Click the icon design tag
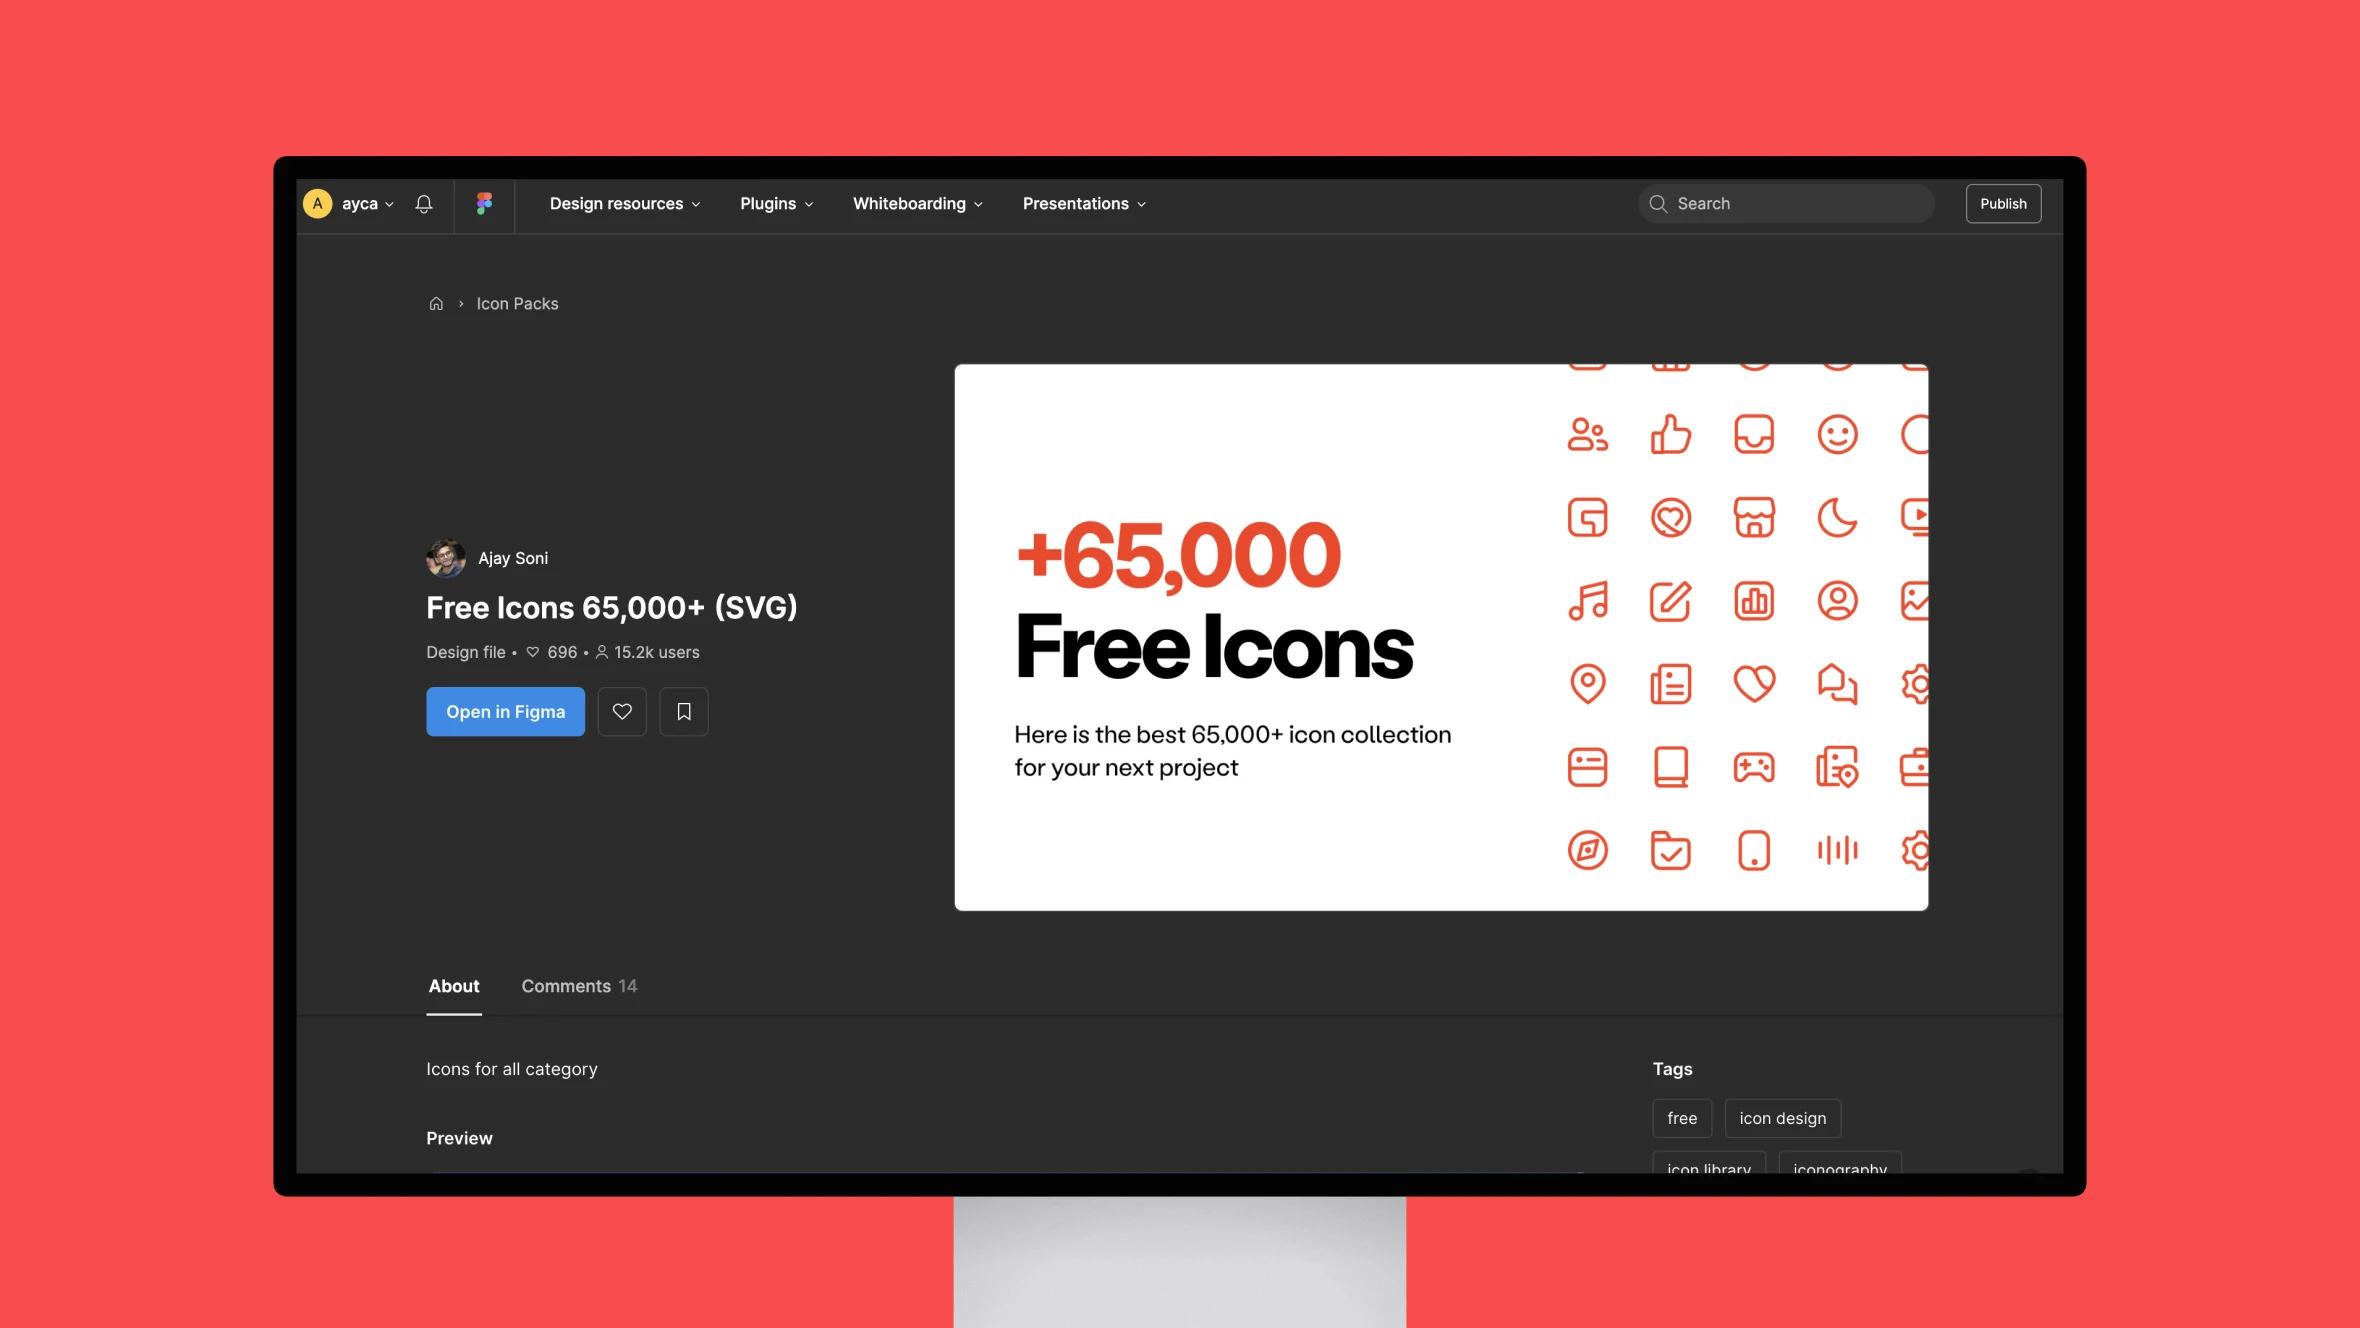 pyautogui.click(x=1781, y=1117)
